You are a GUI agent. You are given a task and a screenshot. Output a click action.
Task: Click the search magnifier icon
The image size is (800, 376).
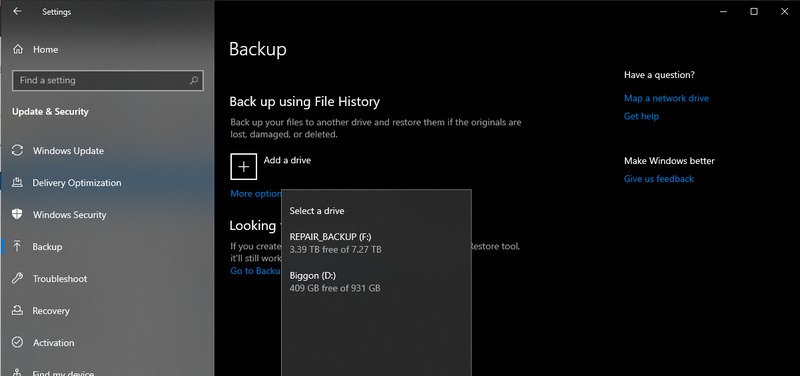point(193,81)
